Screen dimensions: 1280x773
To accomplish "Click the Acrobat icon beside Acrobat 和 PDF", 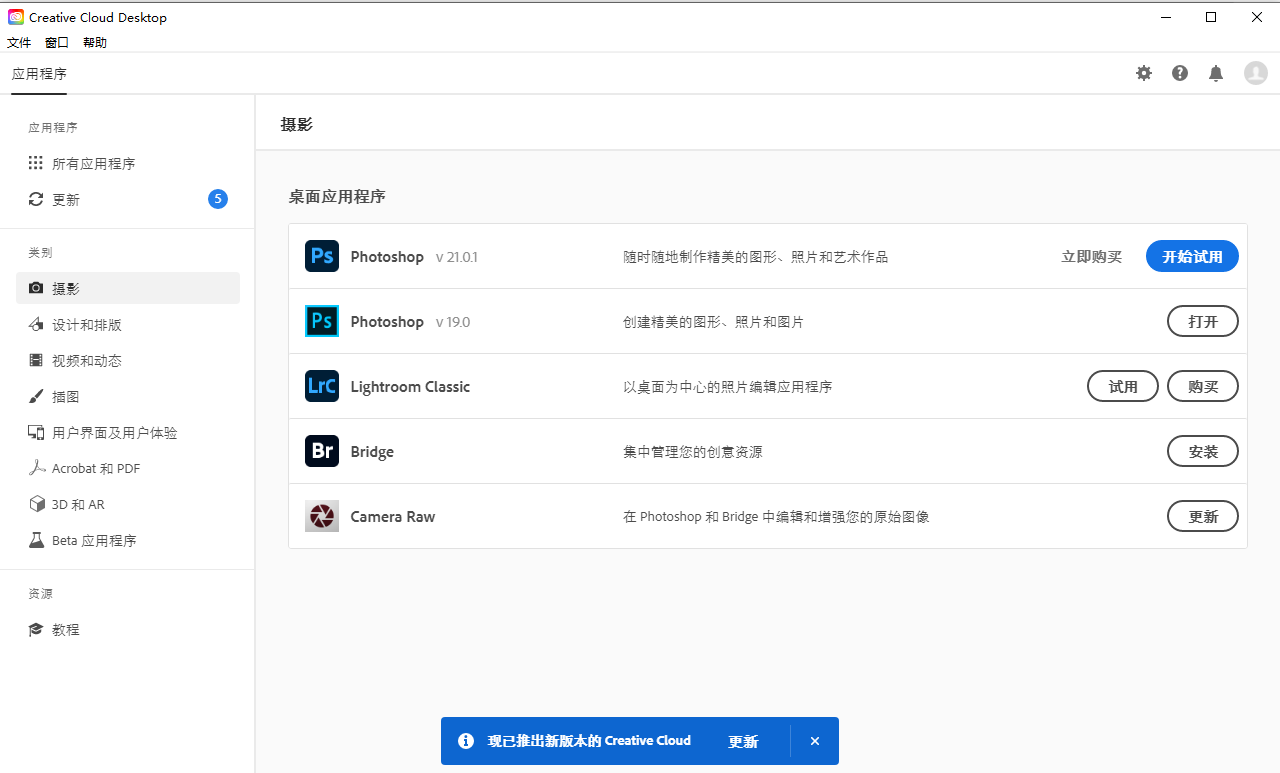I will tap(36, 468).
